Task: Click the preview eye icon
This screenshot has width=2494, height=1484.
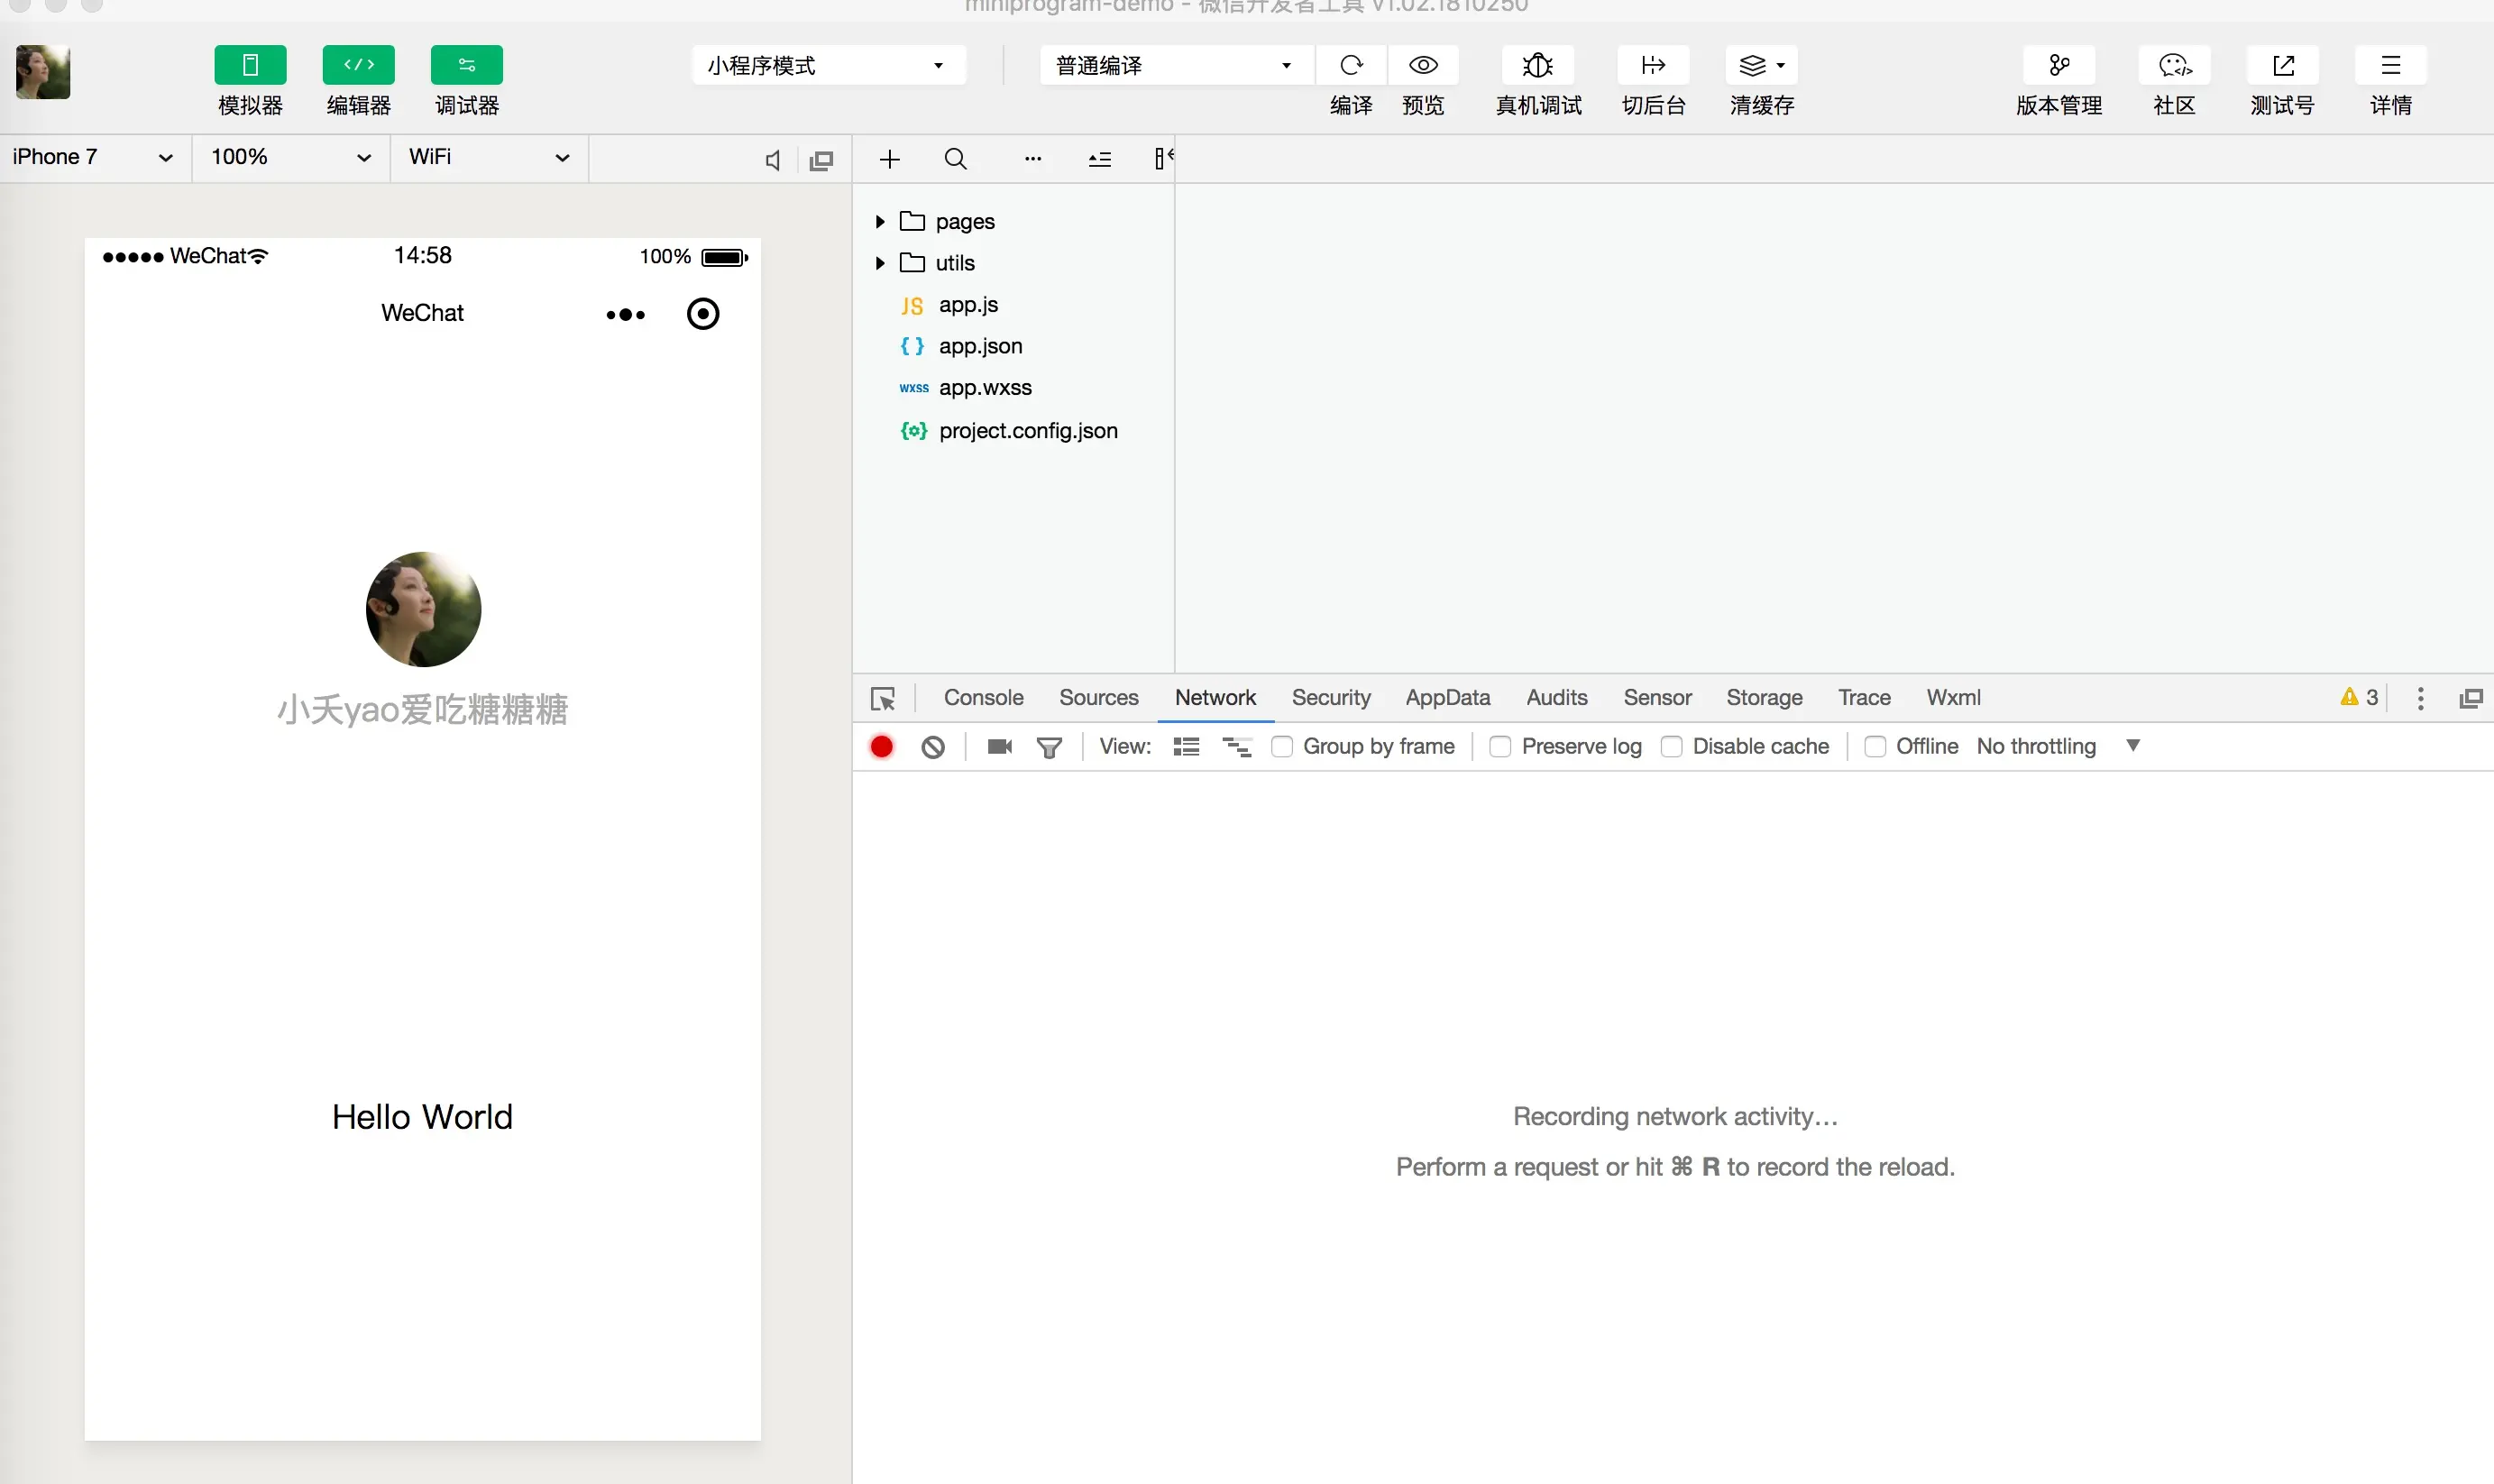Action: coord(1423,66)
